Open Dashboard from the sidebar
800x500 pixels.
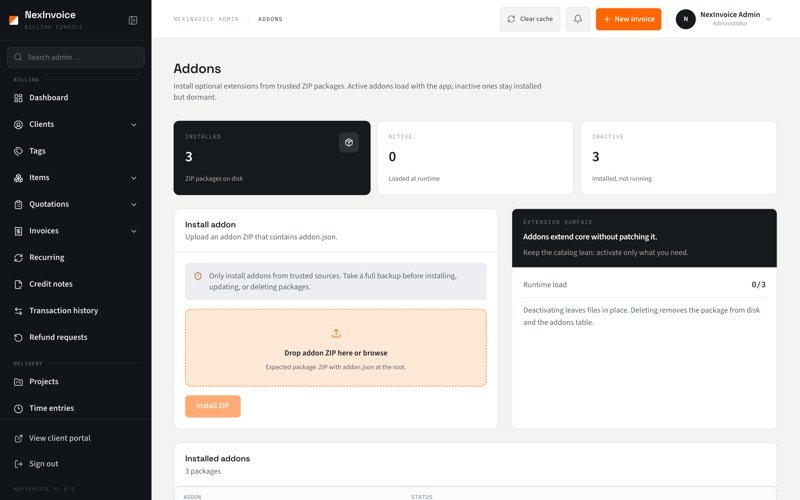click(76, 97)
